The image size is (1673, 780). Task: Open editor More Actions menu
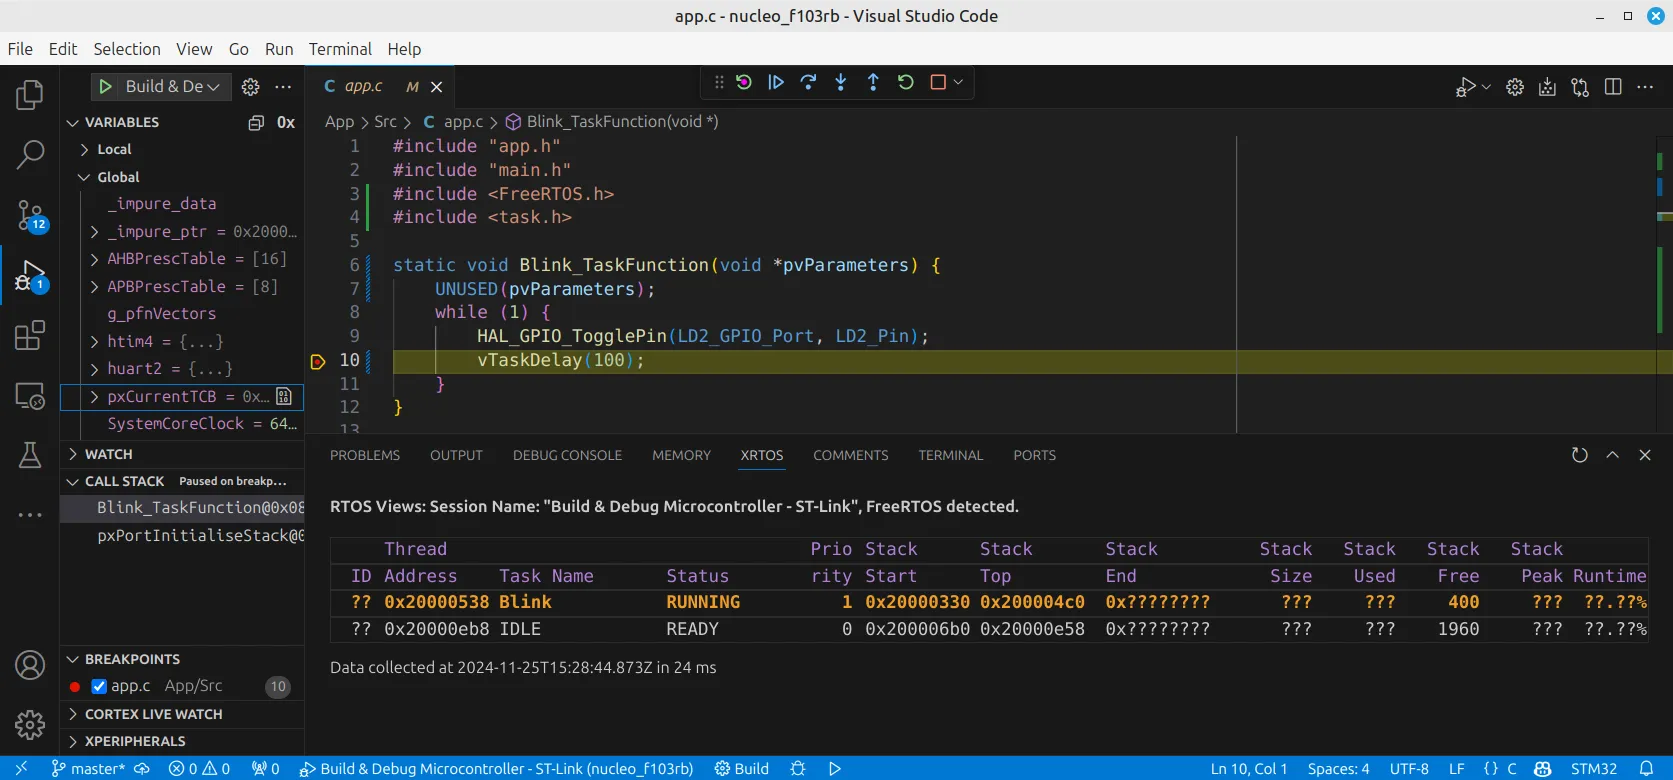(x=1645, y=87)
